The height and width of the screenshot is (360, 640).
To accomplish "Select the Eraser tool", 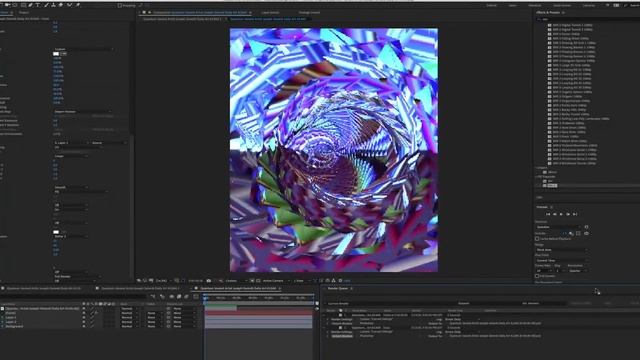I will coord(61,5).
